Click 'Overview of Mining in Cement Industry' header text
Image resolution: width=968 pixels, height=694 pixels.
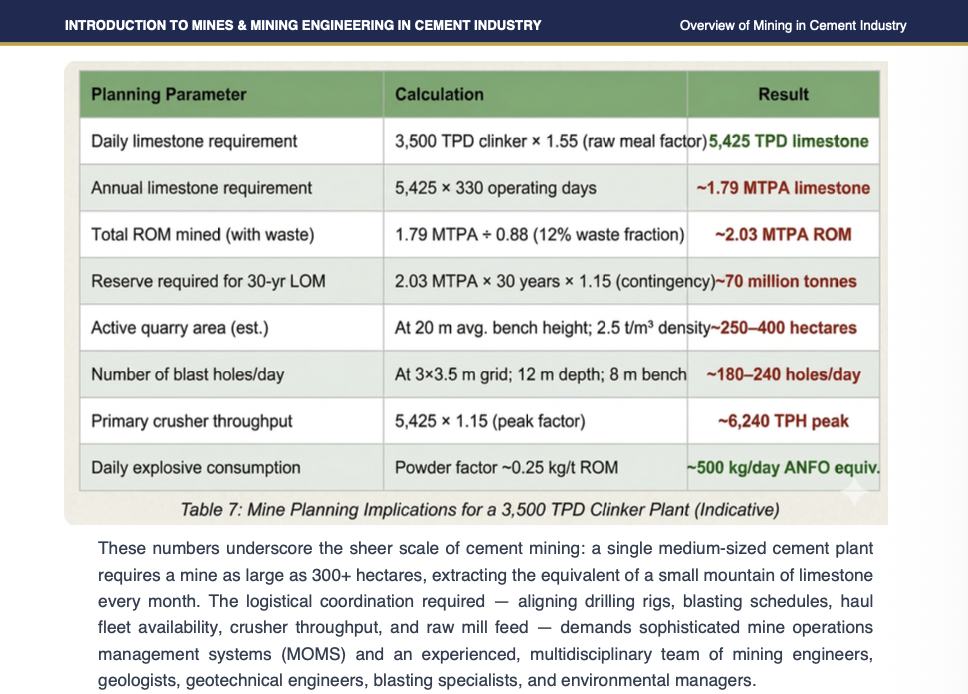(x=793, y=25)
